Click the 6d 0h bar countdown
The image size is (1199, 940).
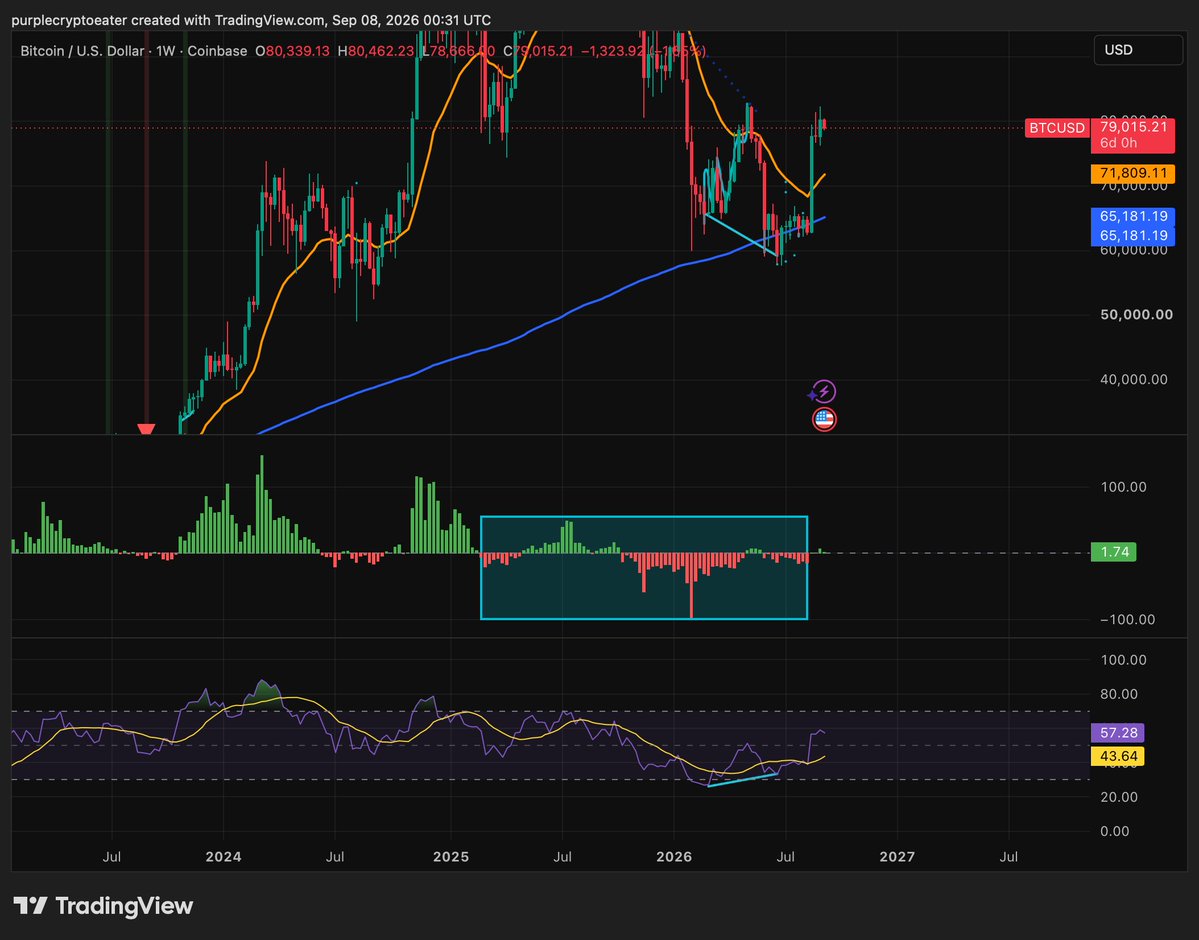[x=1119, y=143]
